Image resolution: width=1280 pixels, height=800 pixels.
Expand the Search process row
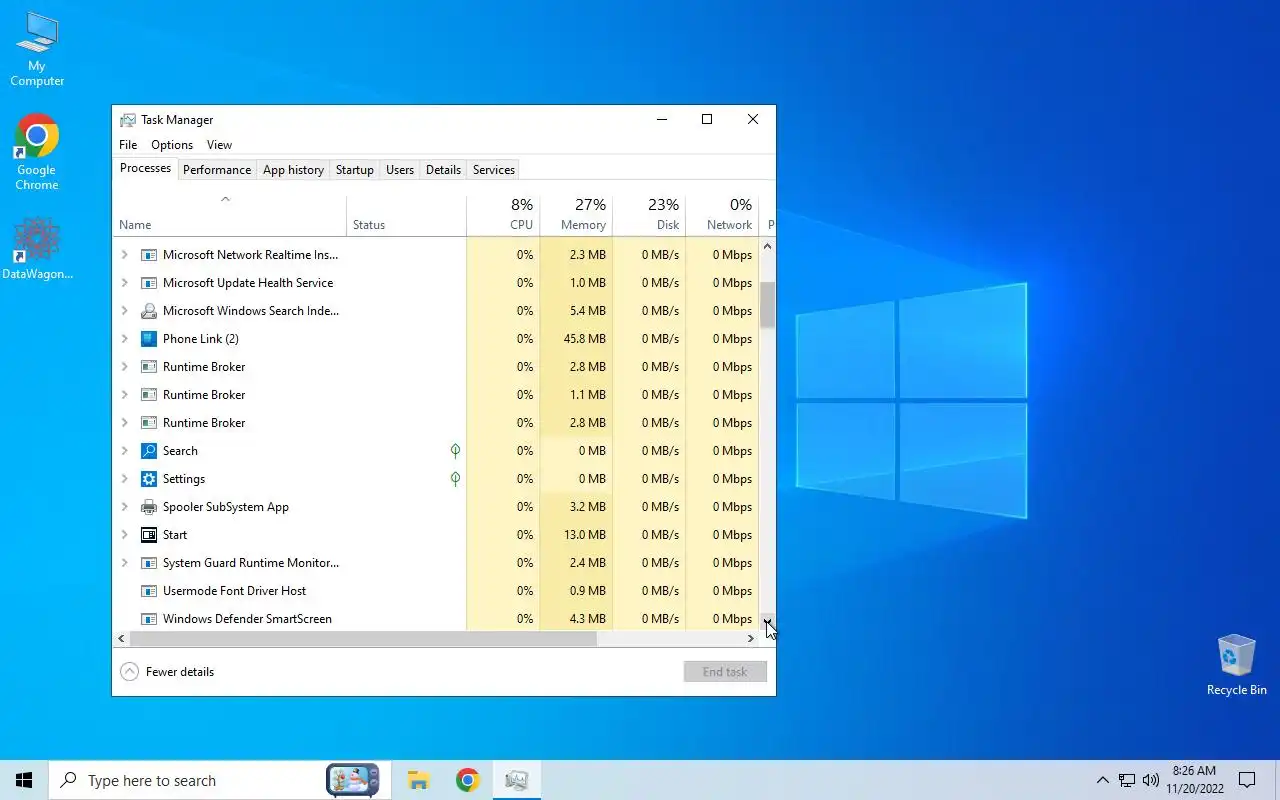125,451
